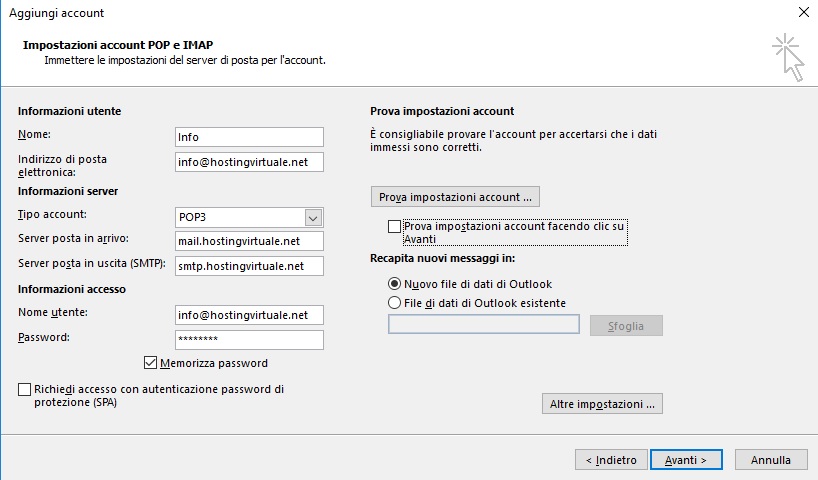
Task: Click the SMTP outgoing server field
Action: pos(249,266)
